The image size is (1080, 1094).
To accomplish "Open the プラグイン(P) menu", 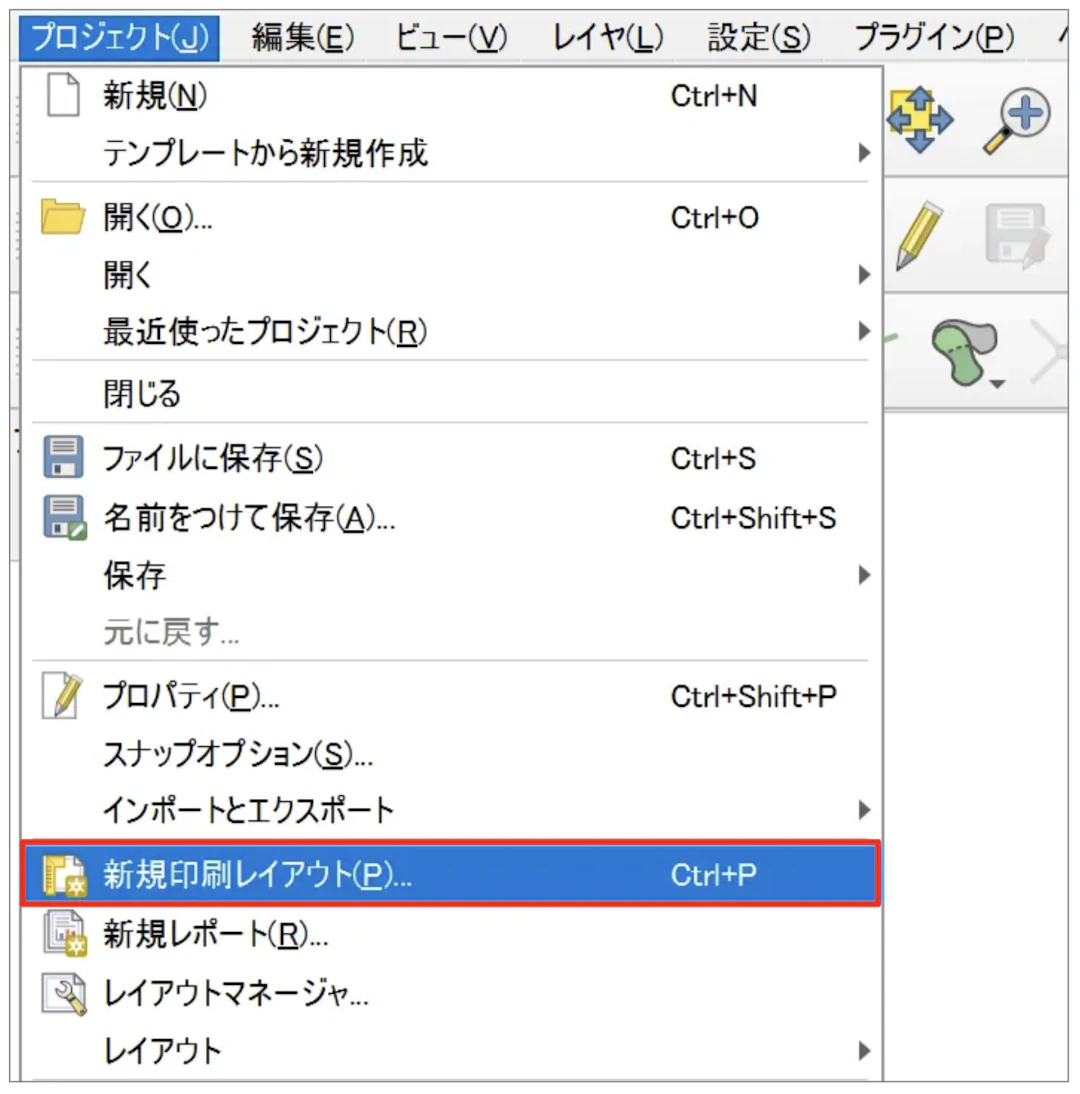I will [x=933, y=38].
